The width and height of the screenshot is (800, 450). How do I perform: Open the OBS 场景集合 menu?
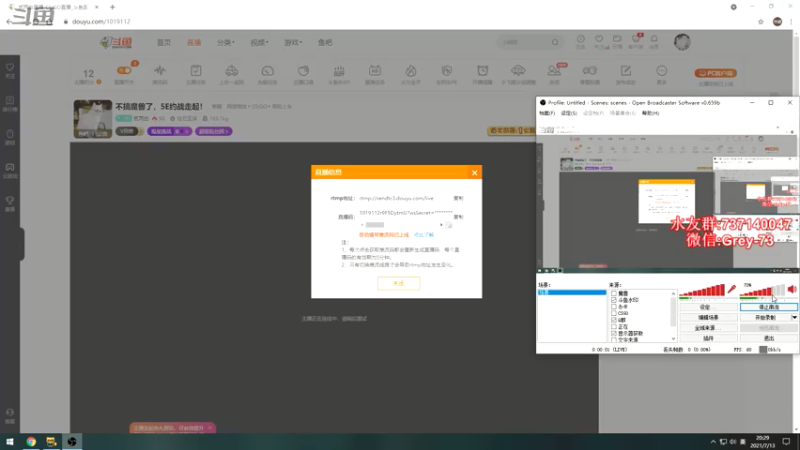click(x=622, y=113)
